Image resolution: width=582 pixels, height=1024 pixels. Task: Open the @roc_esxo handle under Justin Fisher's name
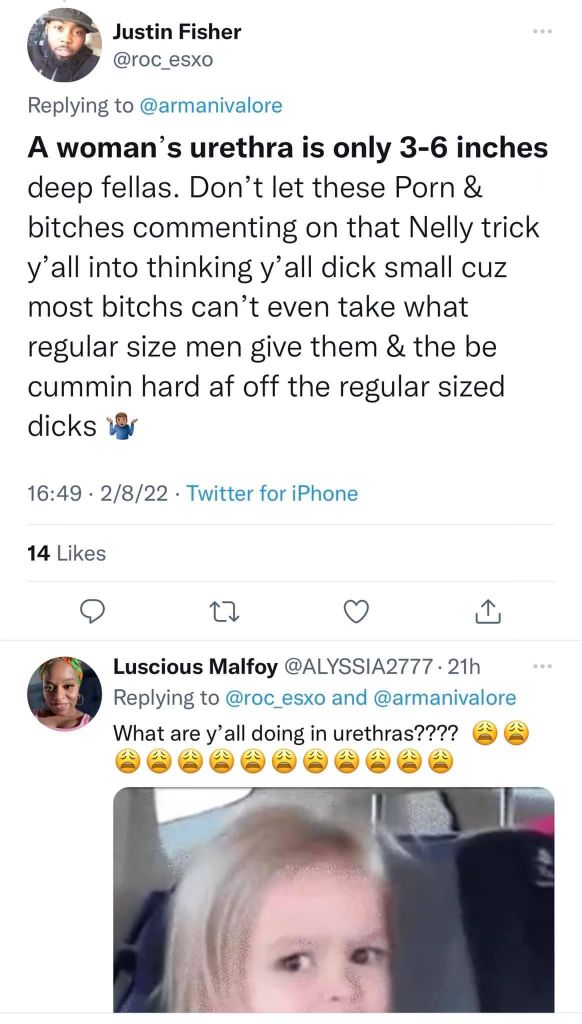point(163,60)
